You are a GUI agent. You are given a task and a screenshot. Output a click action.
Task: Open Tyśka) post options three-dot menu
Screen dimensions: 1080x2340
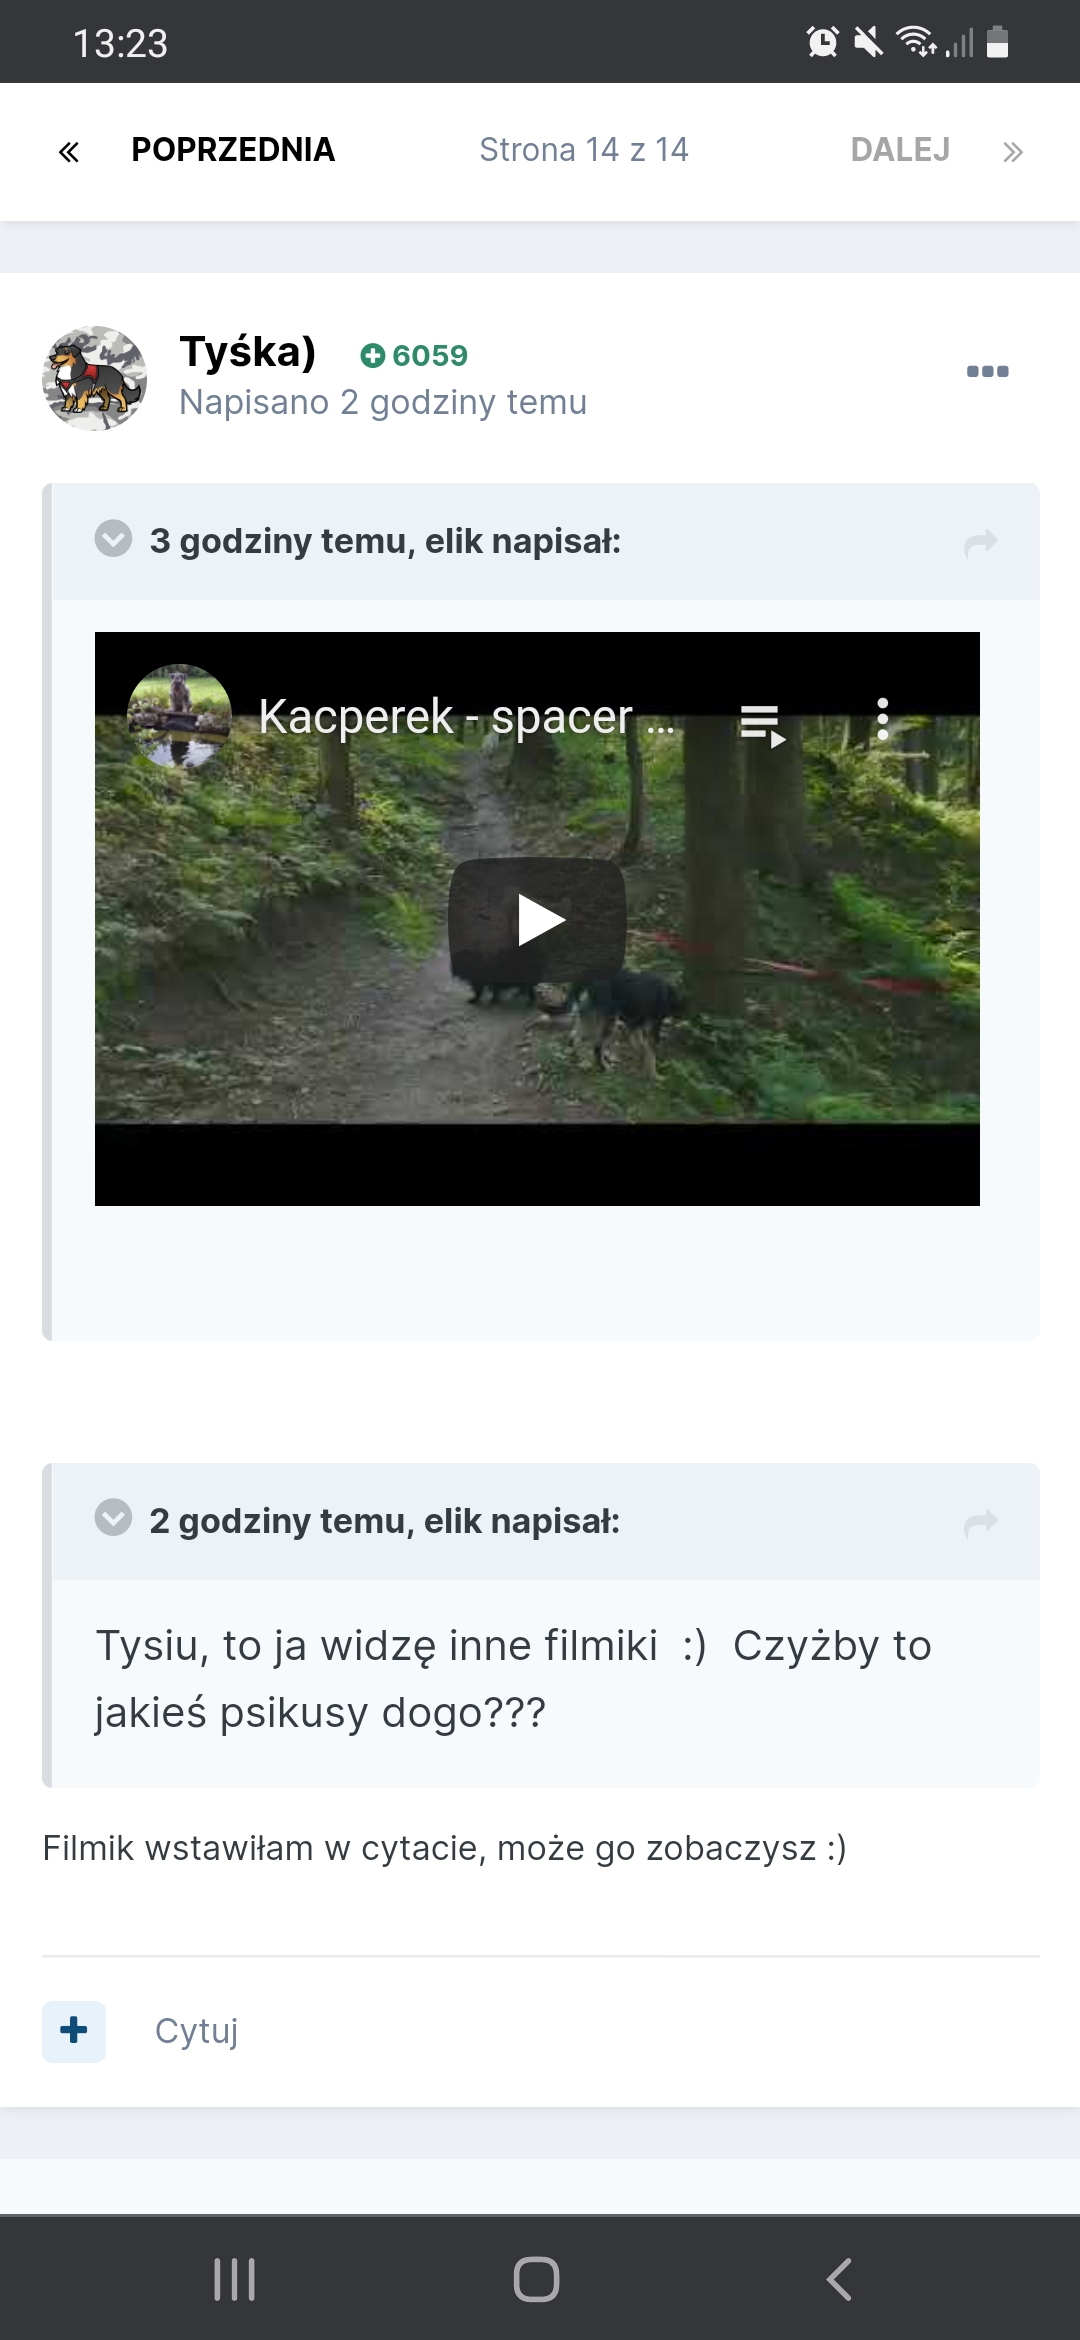click(x=987, y=371)
